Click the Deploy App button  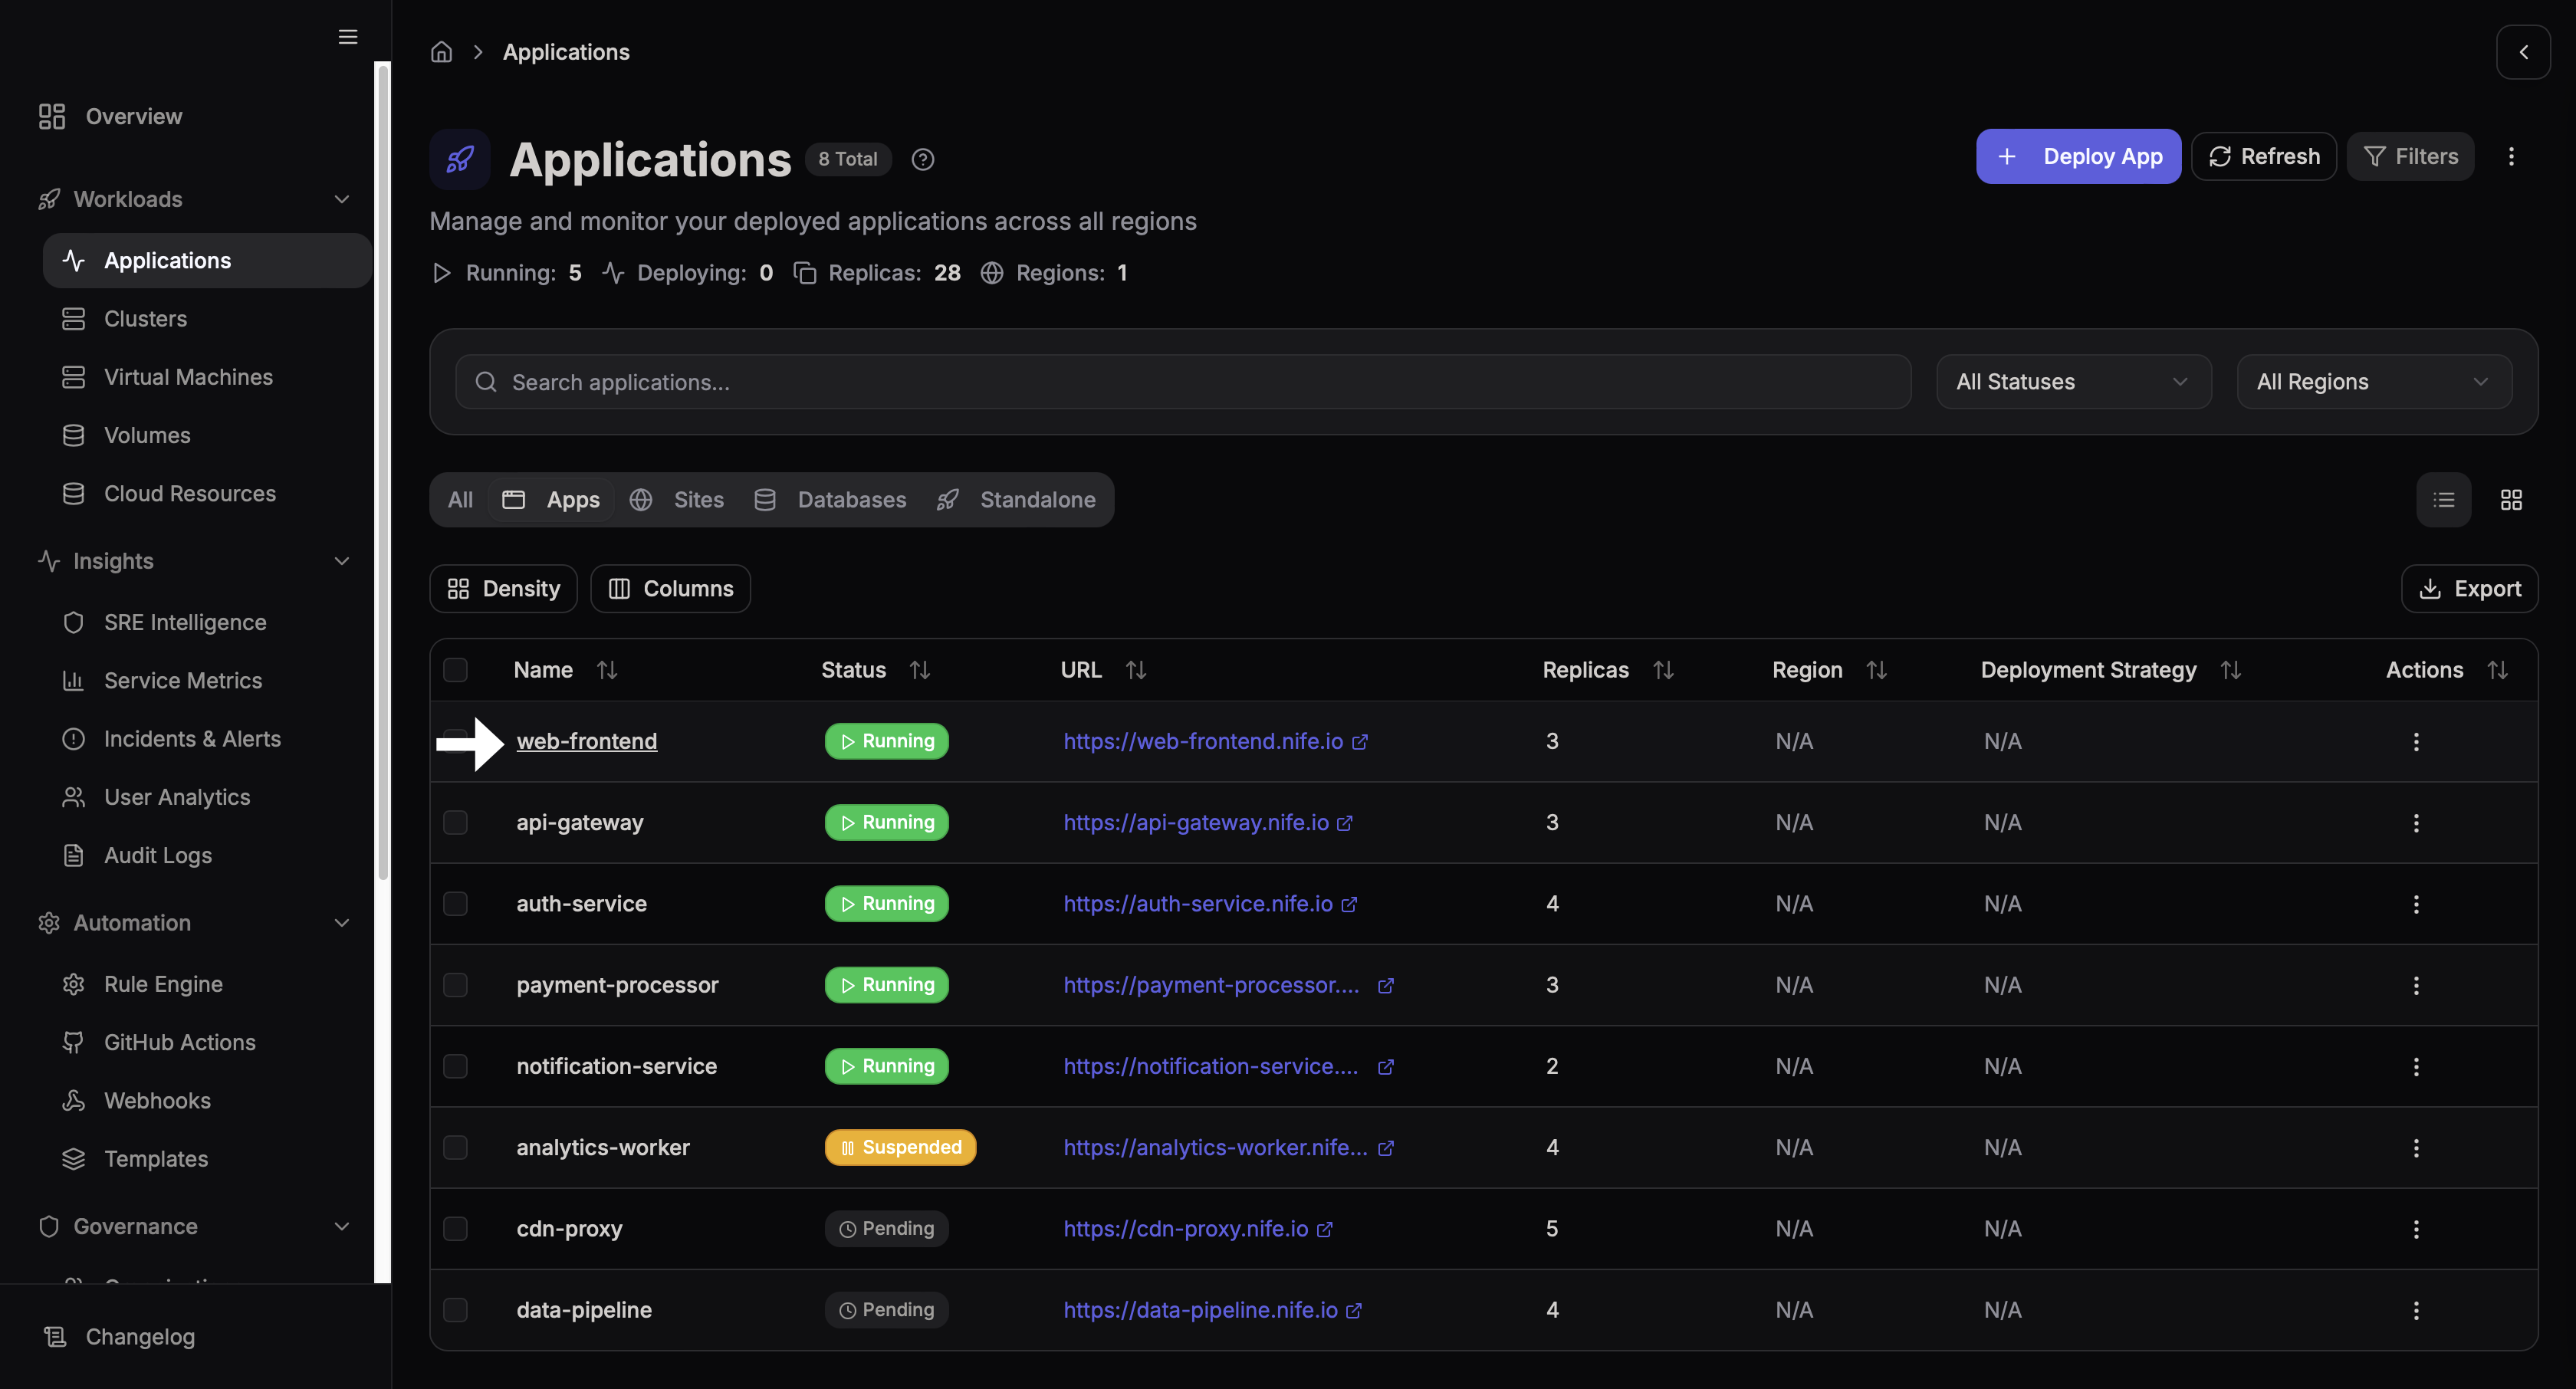(2078, 156)
